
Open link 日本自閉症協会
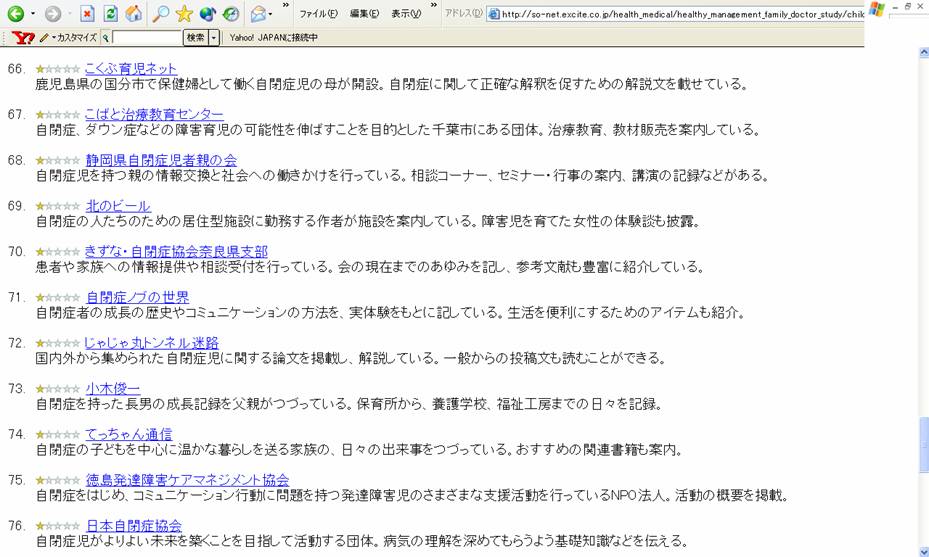(x=134, y=525)
